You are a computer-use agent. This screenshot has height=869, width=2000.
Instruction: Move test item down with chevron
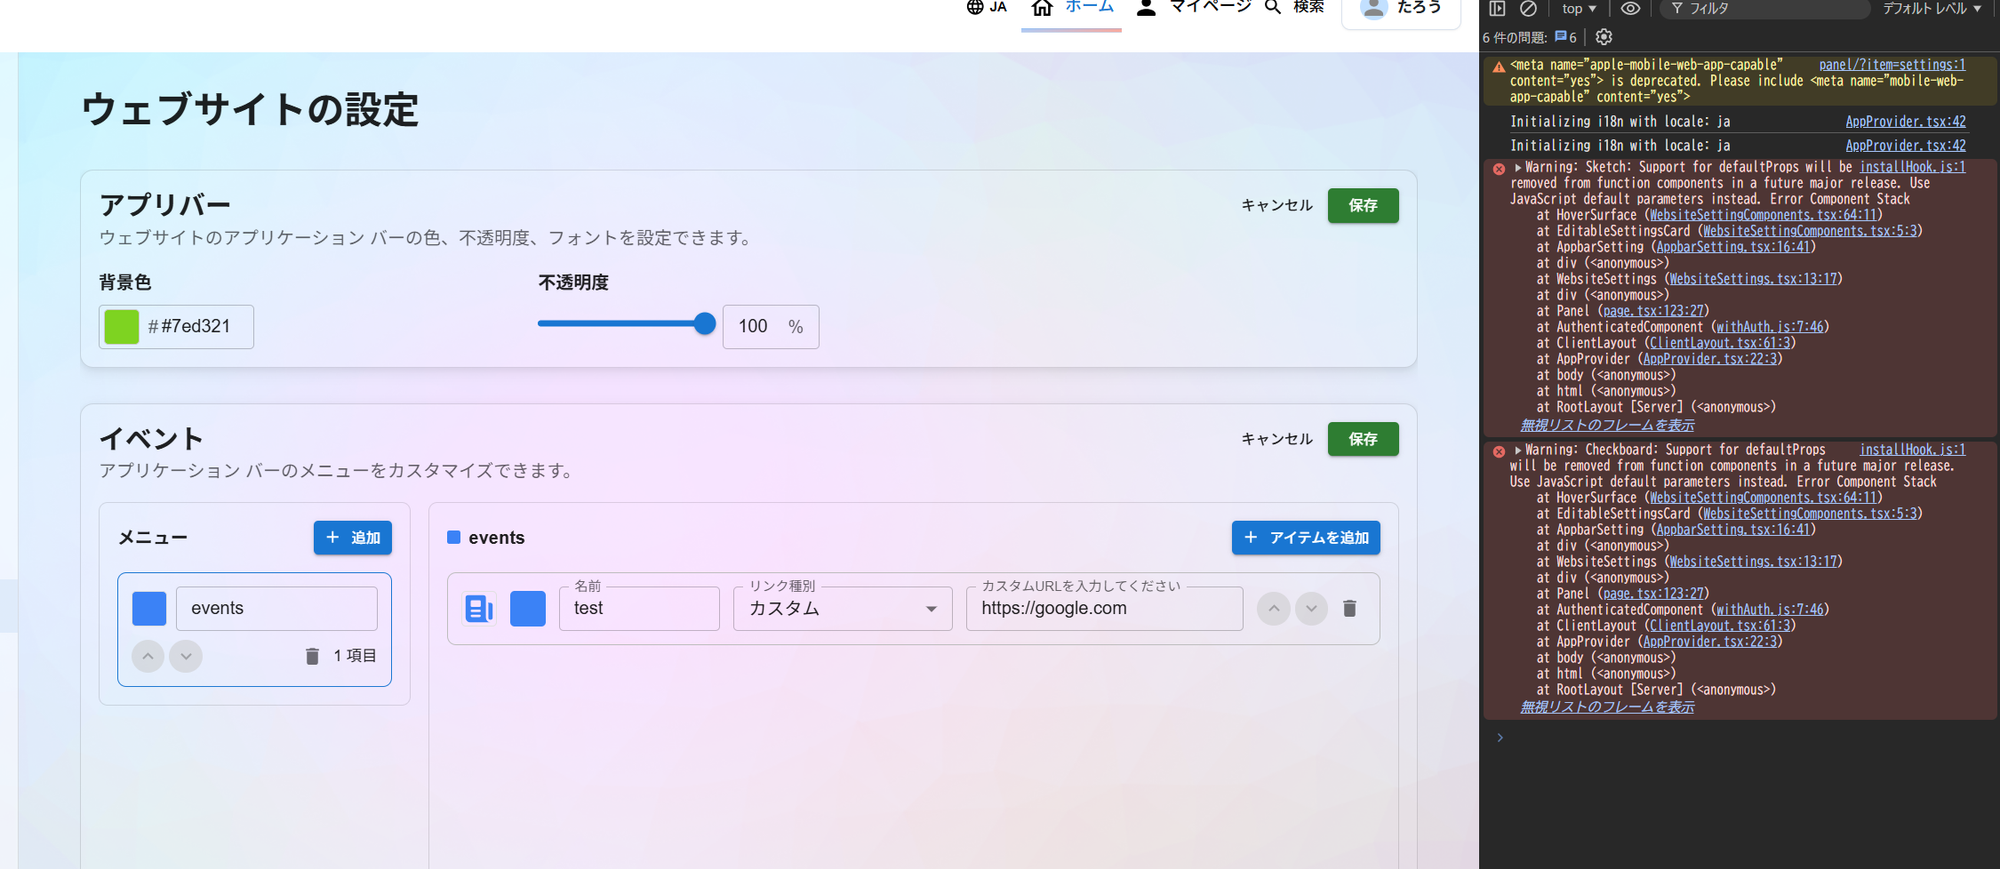click(1311, 608)
